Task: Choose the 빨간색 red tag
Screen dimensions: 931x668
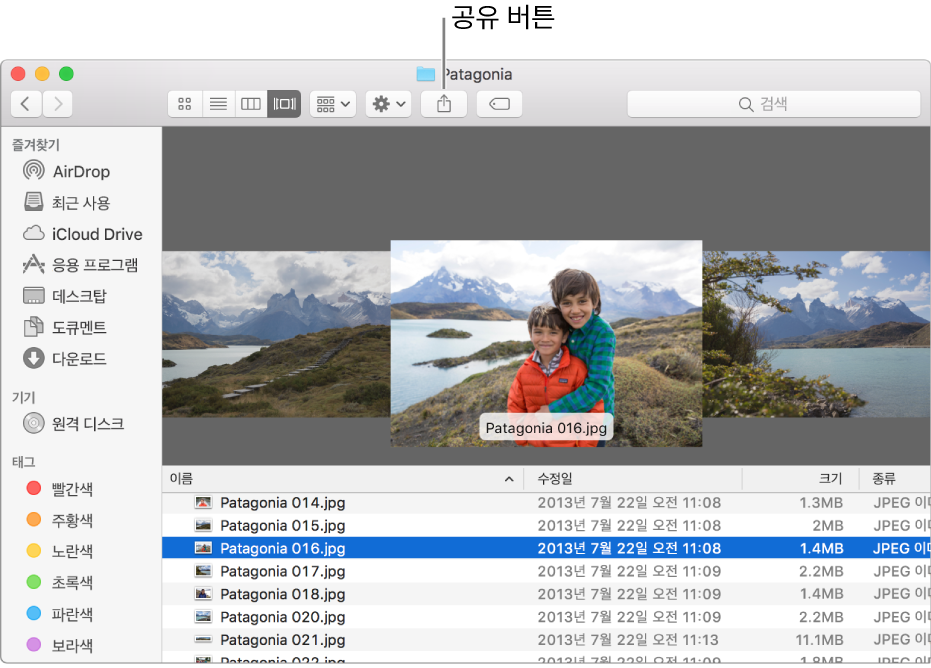Action: point(72,489)
